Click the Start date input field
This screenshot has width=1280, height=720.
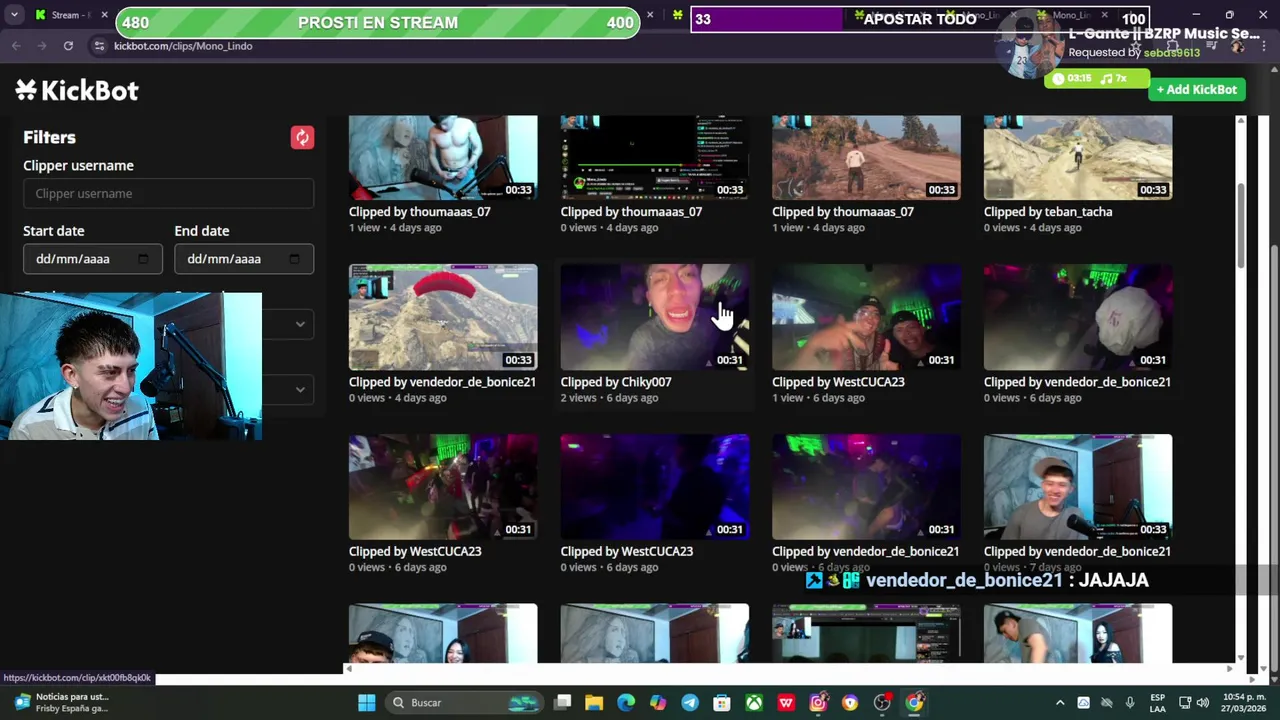coord(92,259)
